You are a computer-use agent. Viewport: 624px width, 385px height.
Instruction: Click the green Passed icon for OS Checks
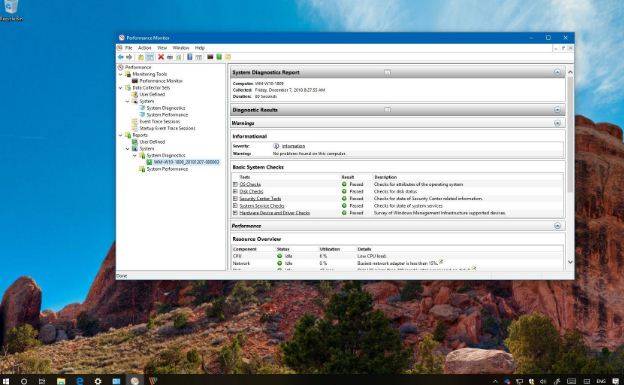click(x=344, y=184)
